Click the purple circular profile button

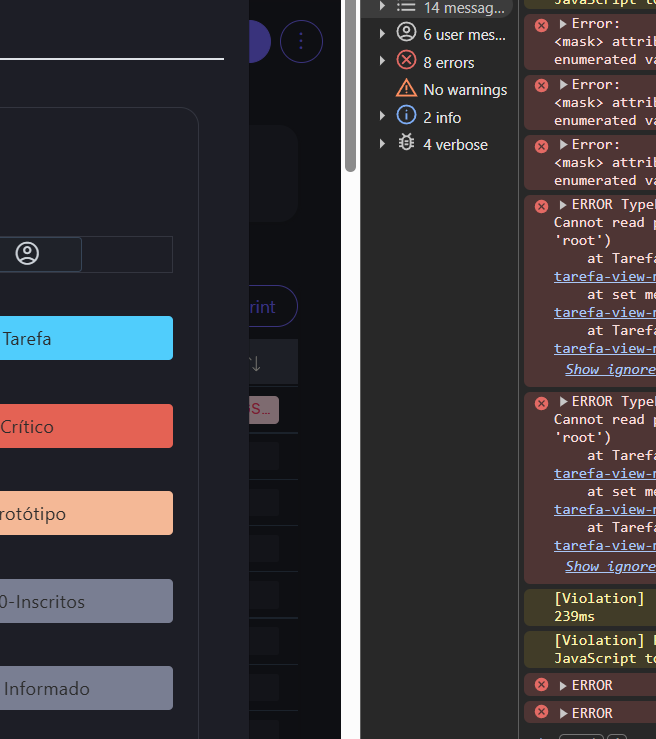[258, 41]
